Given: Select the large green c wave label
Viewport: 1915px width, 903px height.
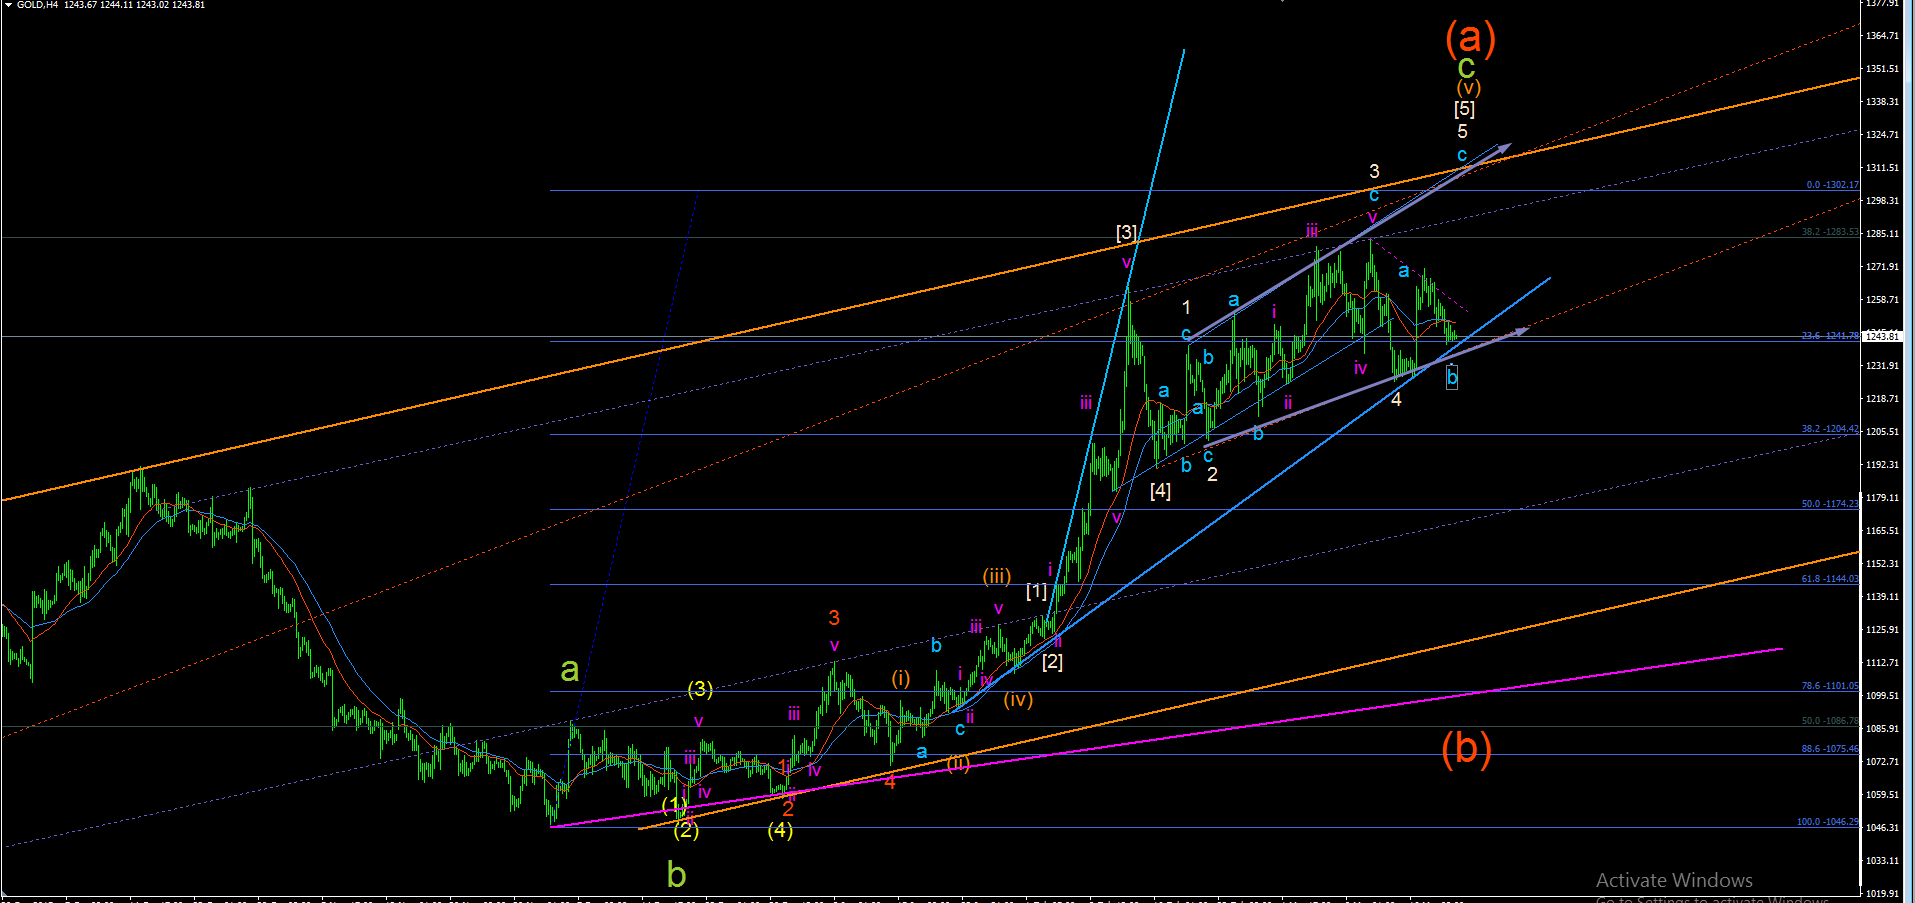Looking at the screenshot, I should point(1466,68).
